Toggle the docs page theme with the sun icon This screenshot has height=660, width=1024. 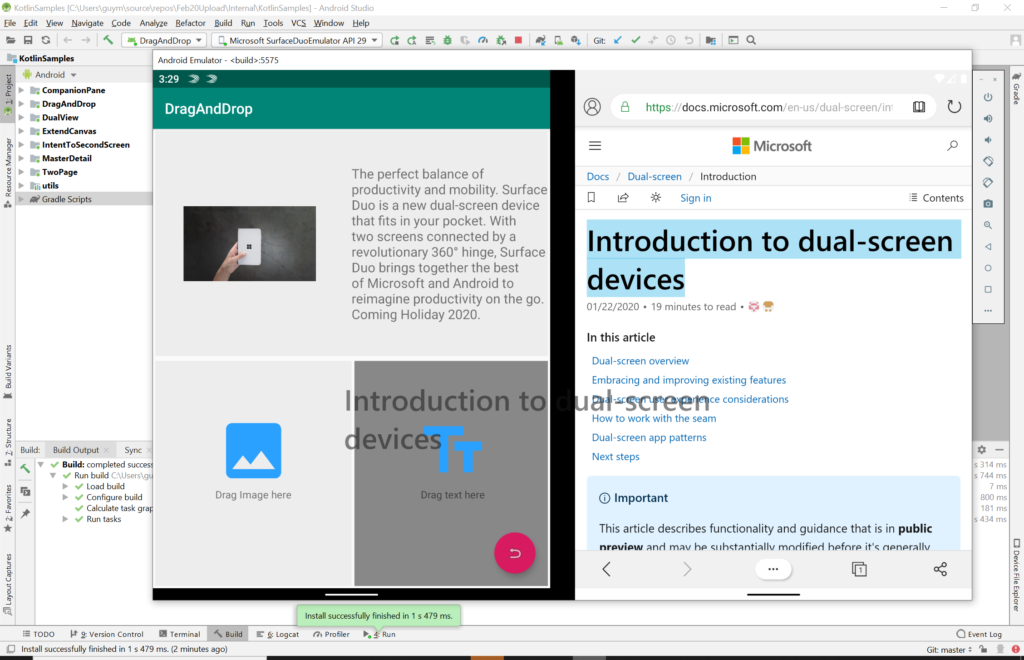pyautogui.click(x=655, y=198)
